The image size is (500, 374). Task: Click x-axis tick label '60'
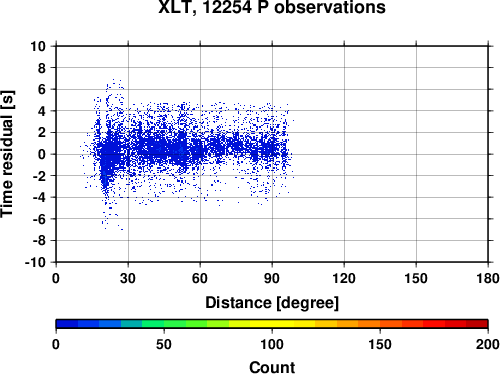point(200,278)
